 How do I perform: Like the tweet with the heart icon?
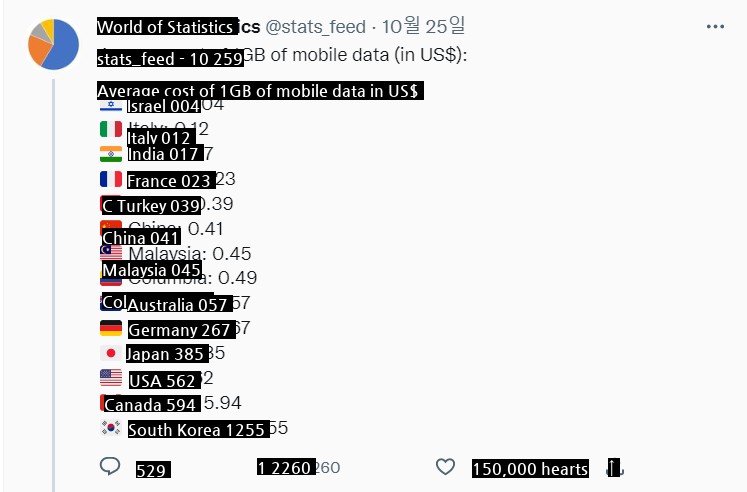click(x=446, y=467)
